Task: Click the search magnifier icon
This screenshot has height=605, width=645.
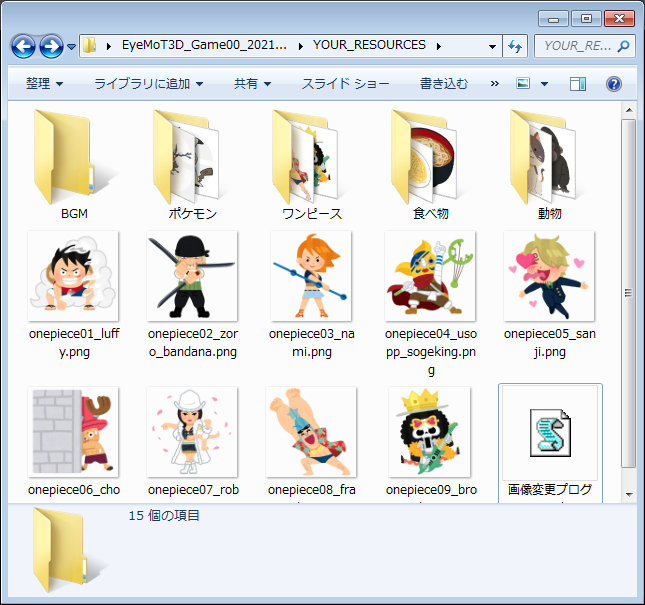Action: pos(624,46)
